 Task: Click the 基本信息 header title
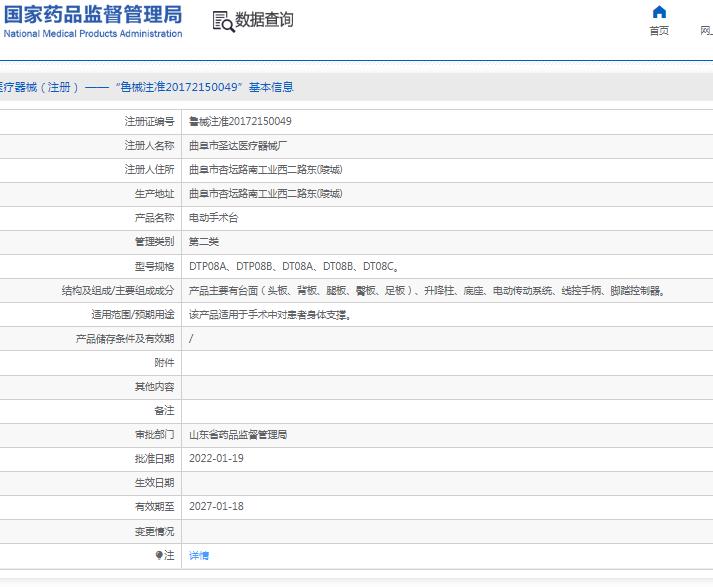pos(271,87)
